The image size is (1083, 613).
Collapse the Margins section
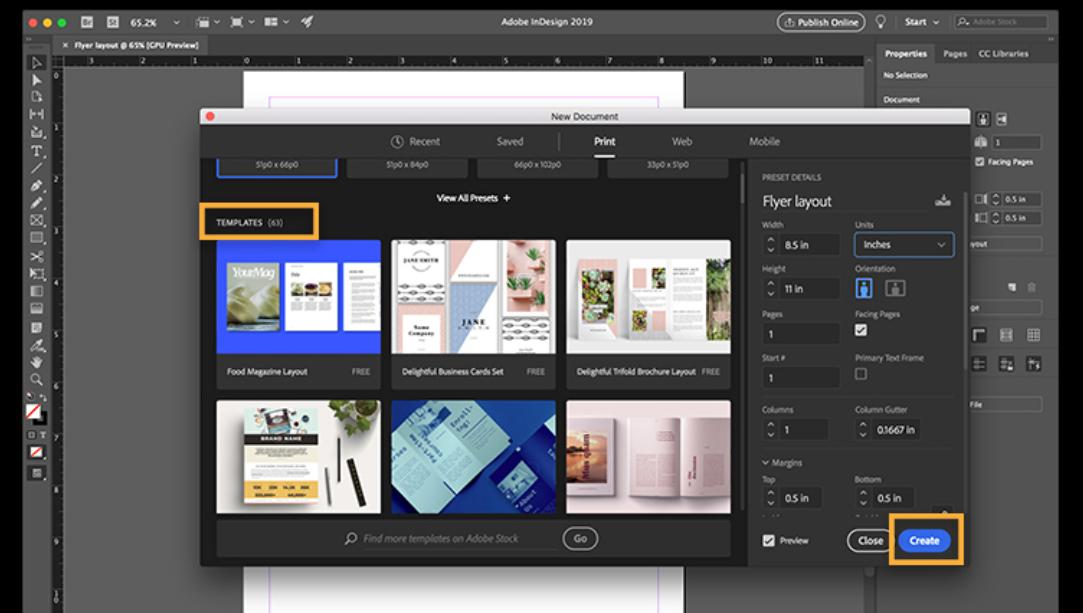pos(783,463)
